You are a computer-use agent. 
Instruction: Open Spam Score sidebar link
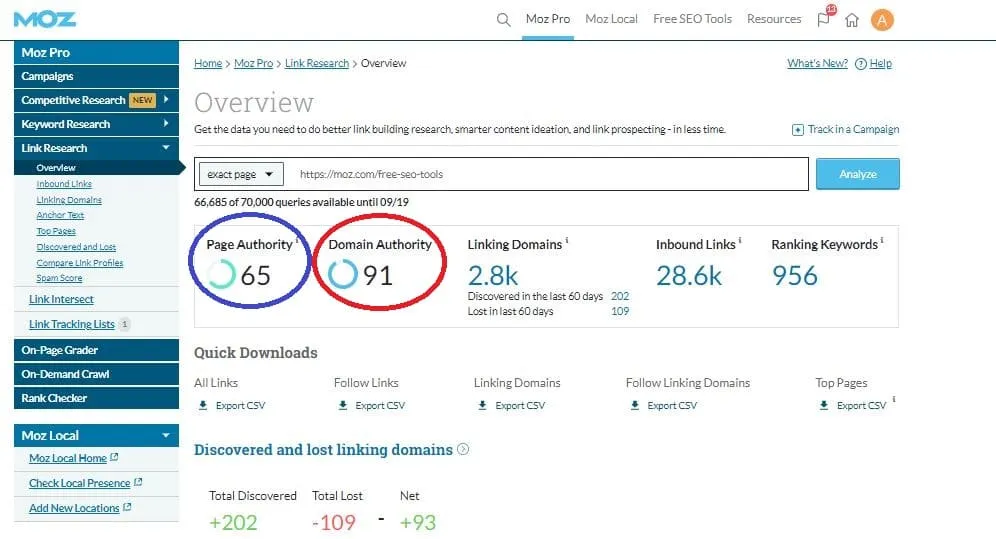[x=59, y=278]
